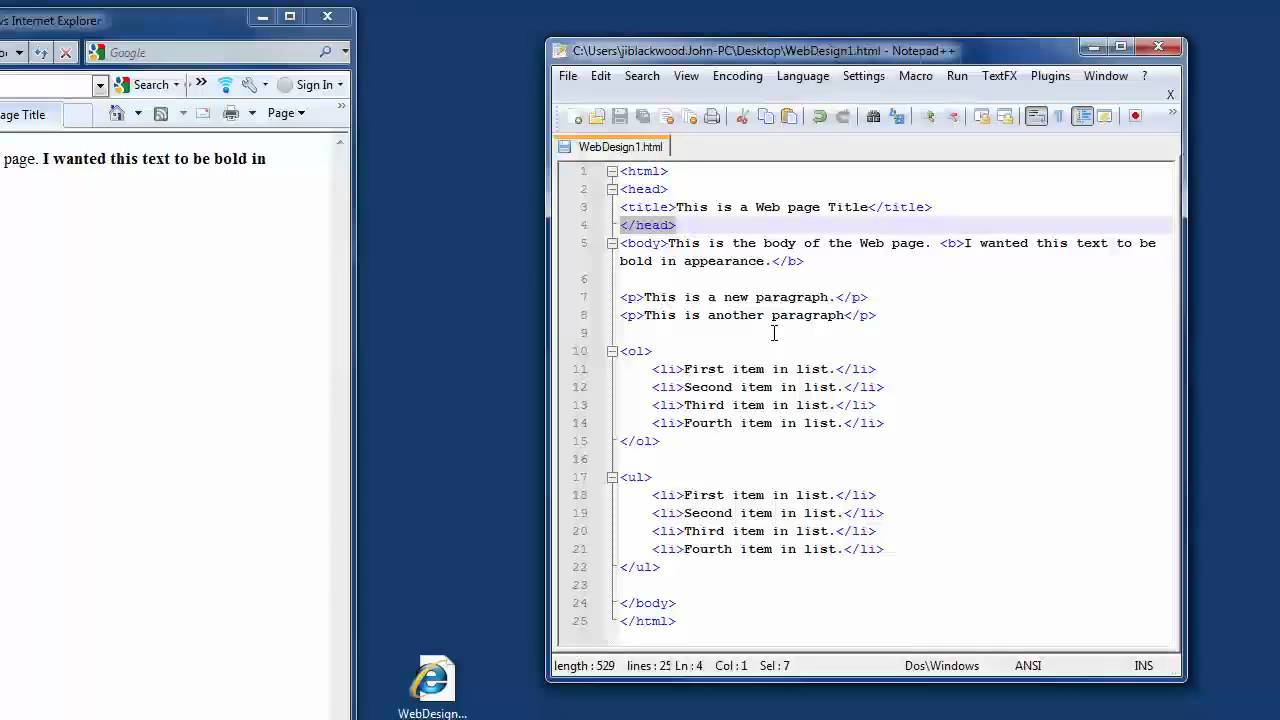Click the Close All icon in Notepad++
1280x720 pixels.
click(689, 116)
